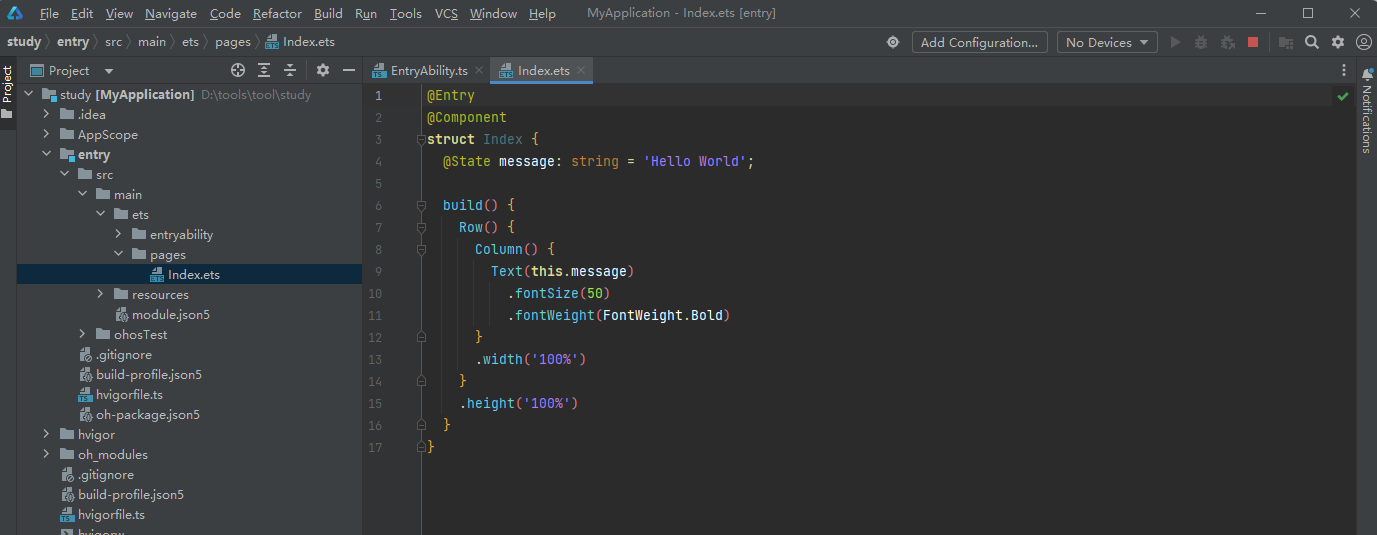Click 'pages' in the breadcrumb bar
This screenshot has width=1377, height=535.
[233, 42]
